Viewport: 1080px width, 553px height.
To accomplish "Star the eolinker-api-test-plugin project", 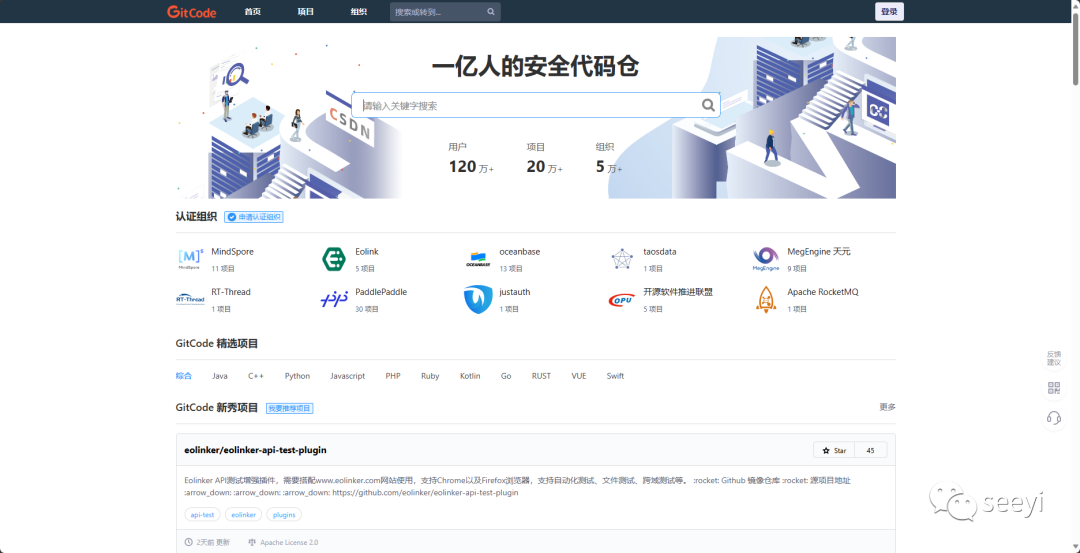I will pyautogui.click(x=834, y=450).
